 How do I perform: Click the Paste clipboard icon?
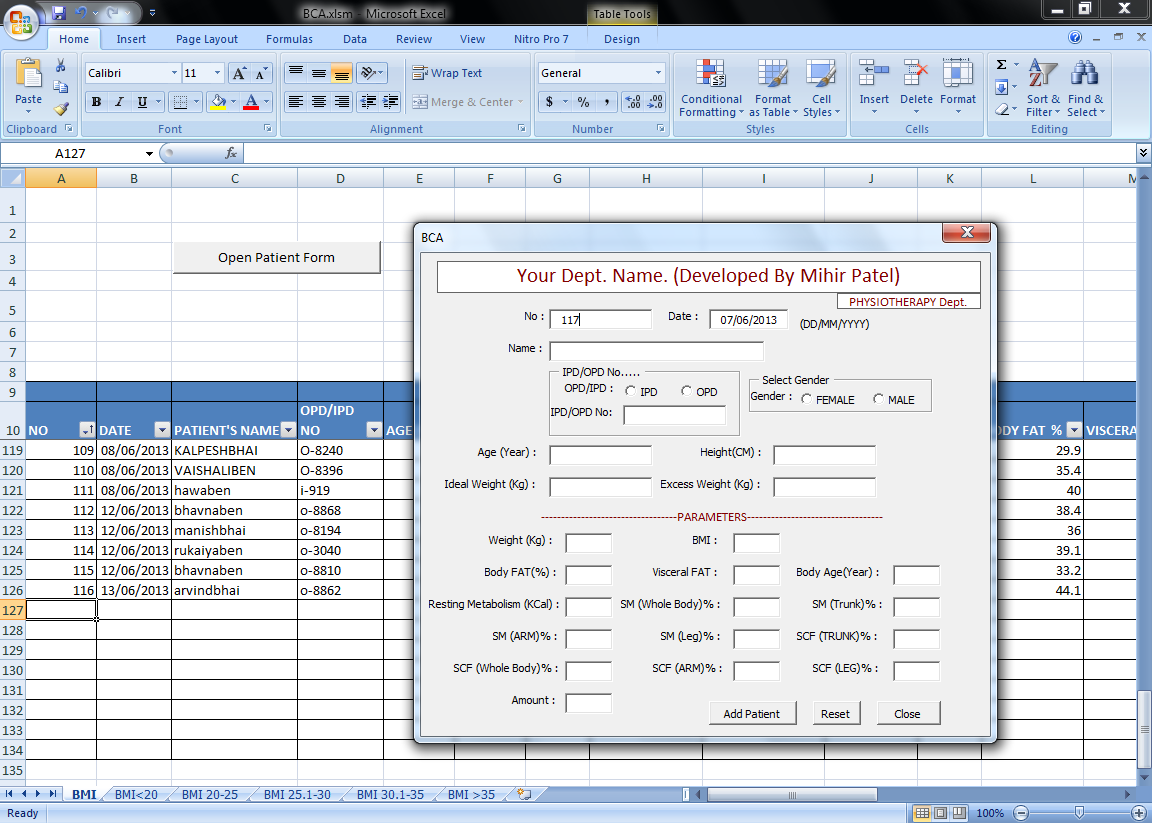pyautogui.click(x=29, y=74)
